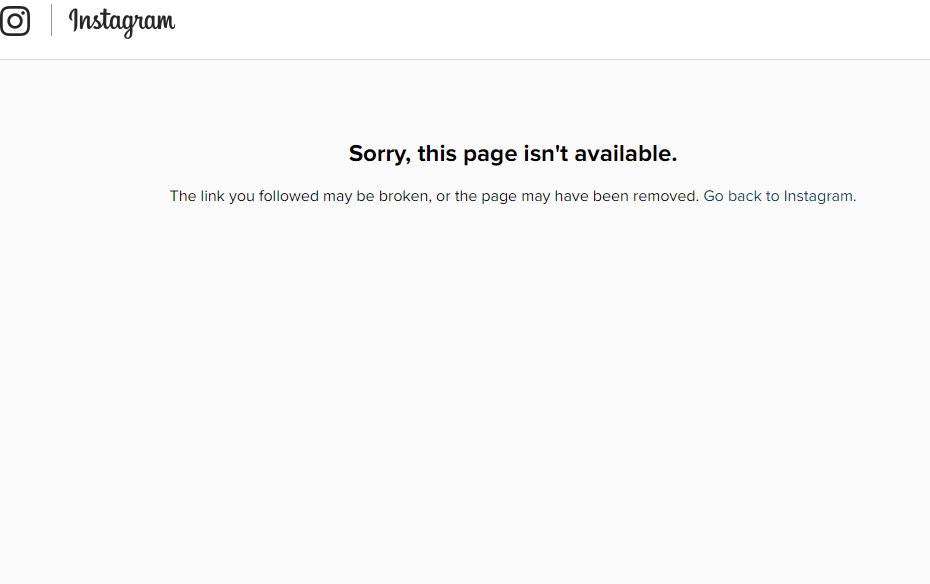Click the words Go back in the link
This screenshot has height=584, width=930.
tap(732, 196)
